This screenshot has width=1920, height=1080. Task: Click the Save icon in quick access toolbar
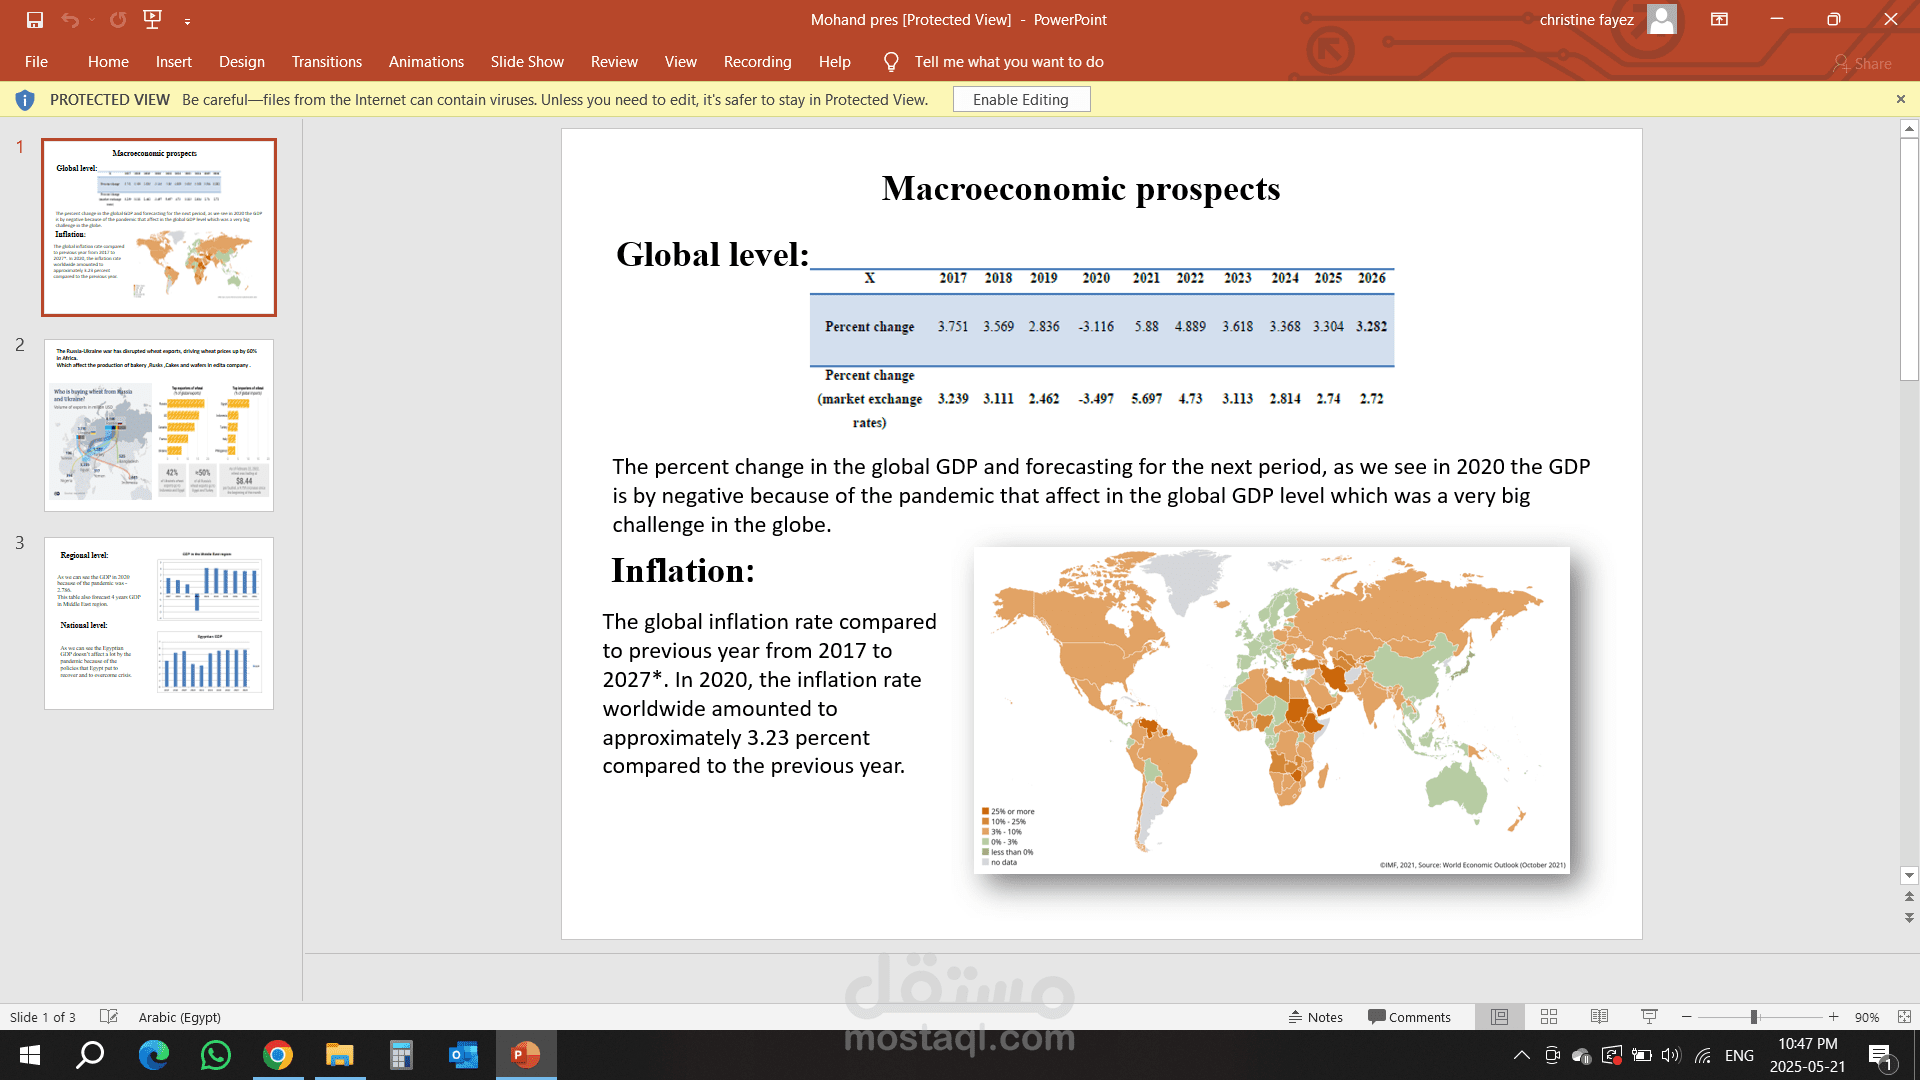tap(35, 19)
